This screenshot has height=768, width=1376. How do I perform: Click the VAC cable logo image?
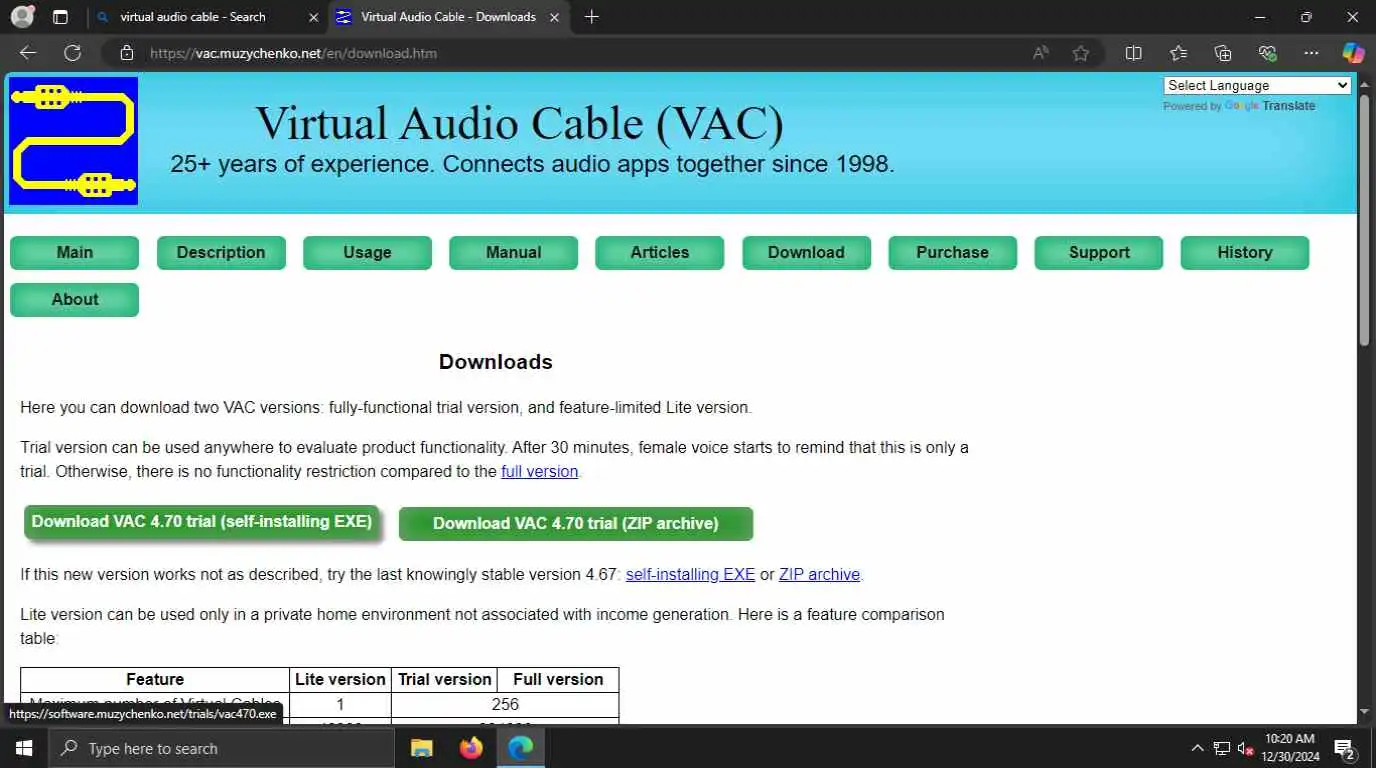[74, 141]
